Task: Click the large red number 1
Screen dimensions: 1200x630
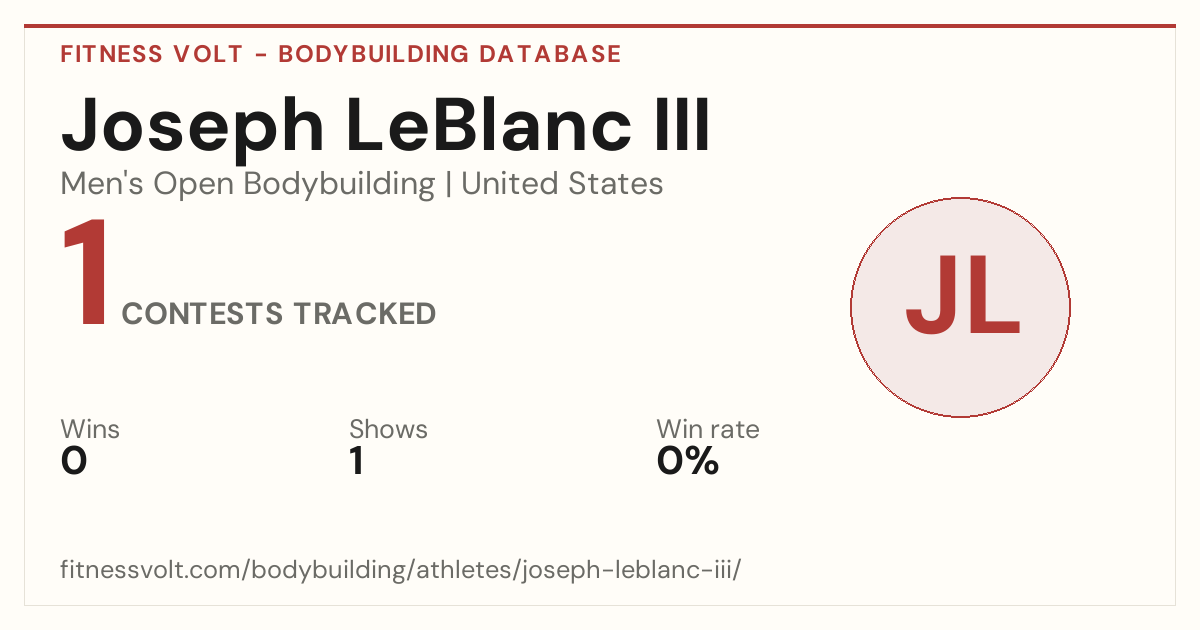Action: [x=85, y=275]
